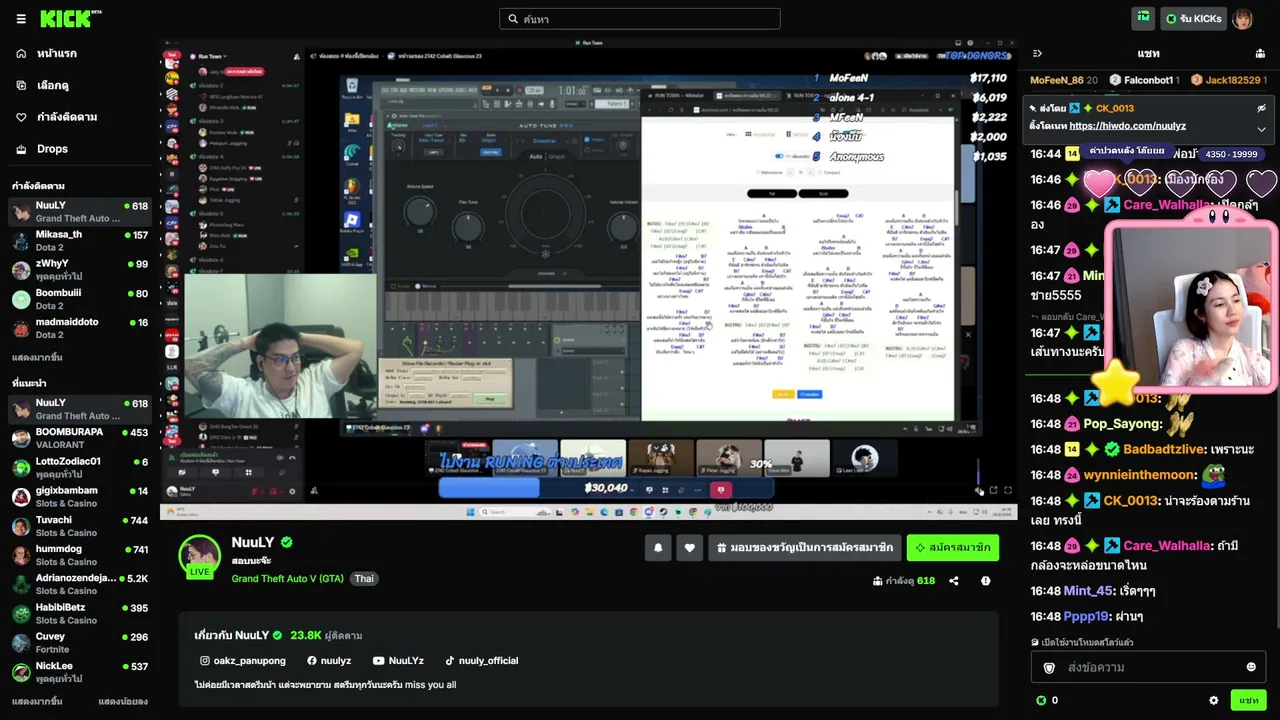Expand the pinned message chevron
This screenshot has width=1280, height=720.
coord(1261,128)
